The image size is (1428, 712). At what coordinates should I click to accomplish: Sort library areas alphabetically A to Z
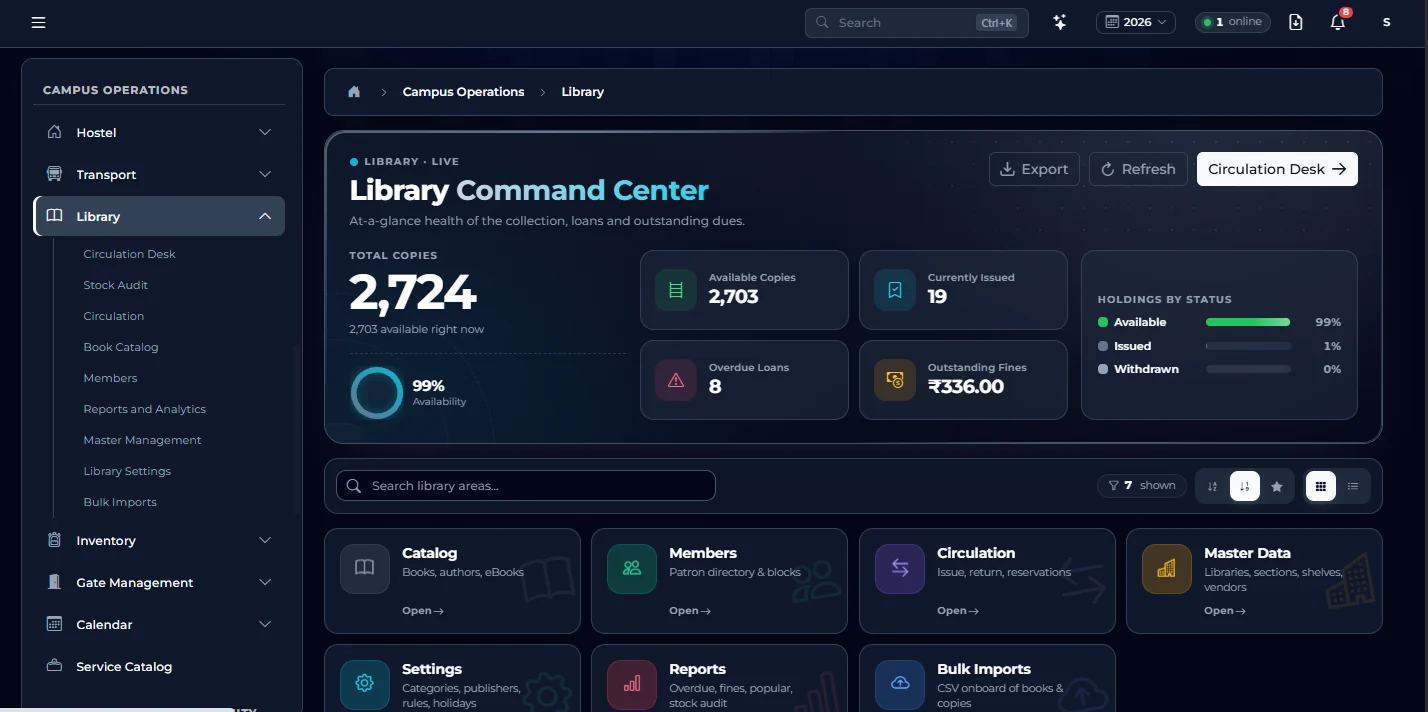[x=1213, y=486]
